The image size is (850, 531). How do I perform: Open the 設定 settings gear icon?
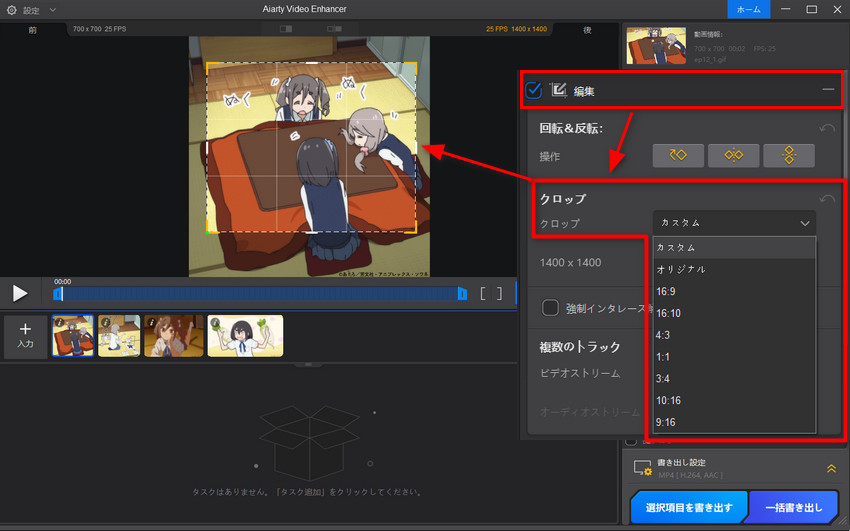pyautogui.click(x=11, y=10)
